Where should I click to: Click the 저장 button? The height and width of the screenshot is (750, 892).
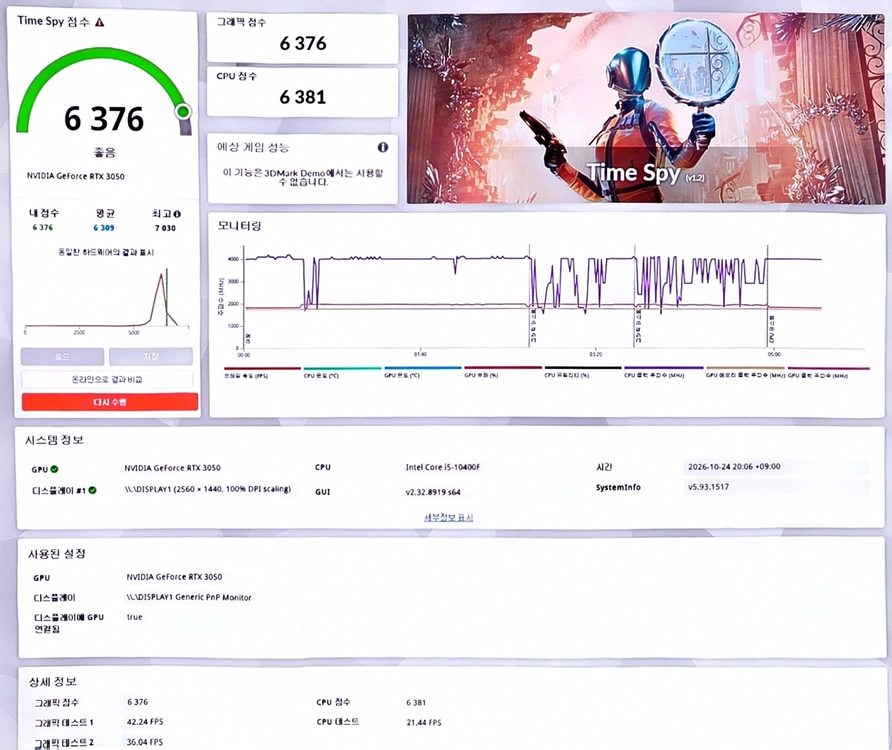pyautogui.click(x=151, y=357)
